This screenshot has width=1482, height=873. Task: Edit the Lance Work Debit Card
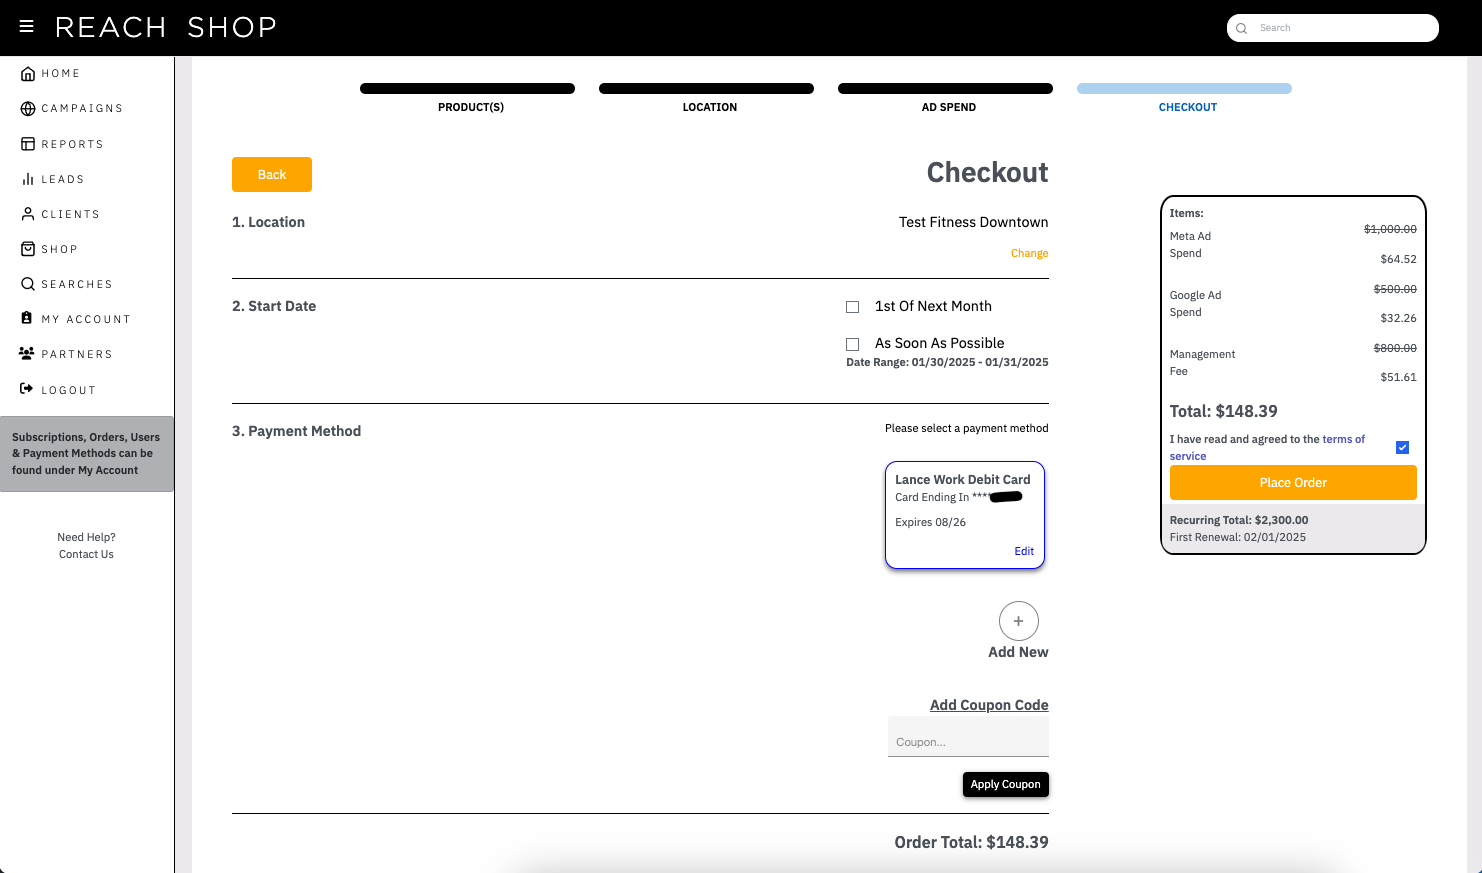click(1024, 551)
